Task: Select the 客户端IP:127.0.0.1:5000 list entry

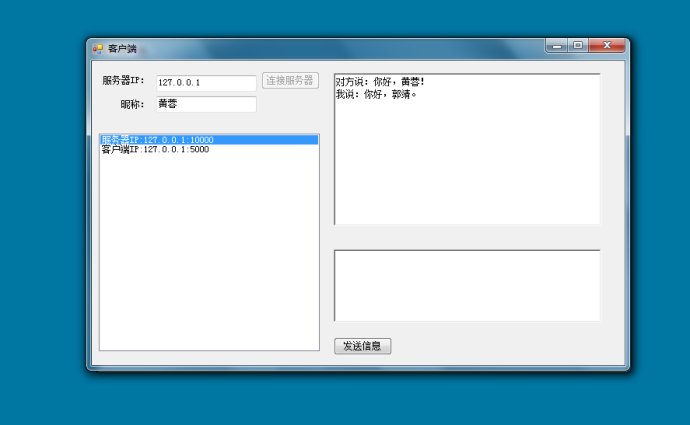Action: 155,150
